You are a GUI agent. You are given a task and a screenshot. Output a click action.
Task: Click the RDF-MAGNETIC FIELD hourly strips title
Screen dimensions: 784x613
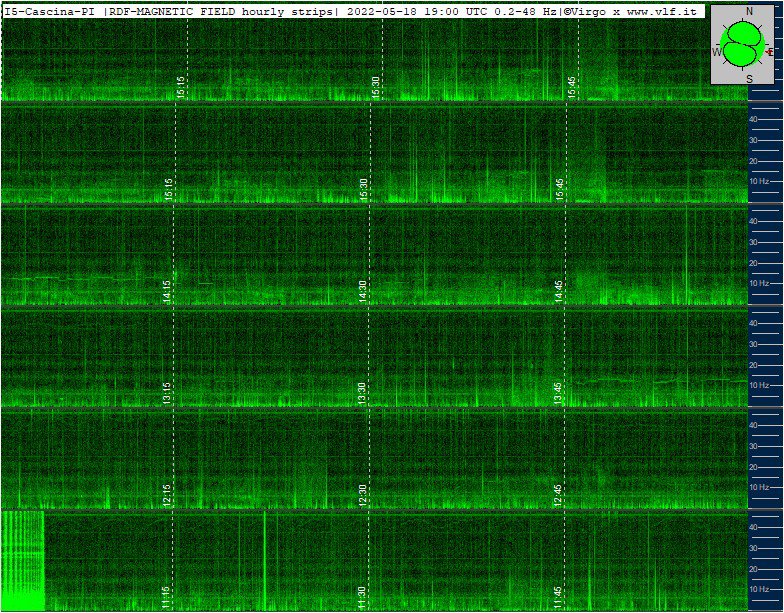(x=221, y=10)
